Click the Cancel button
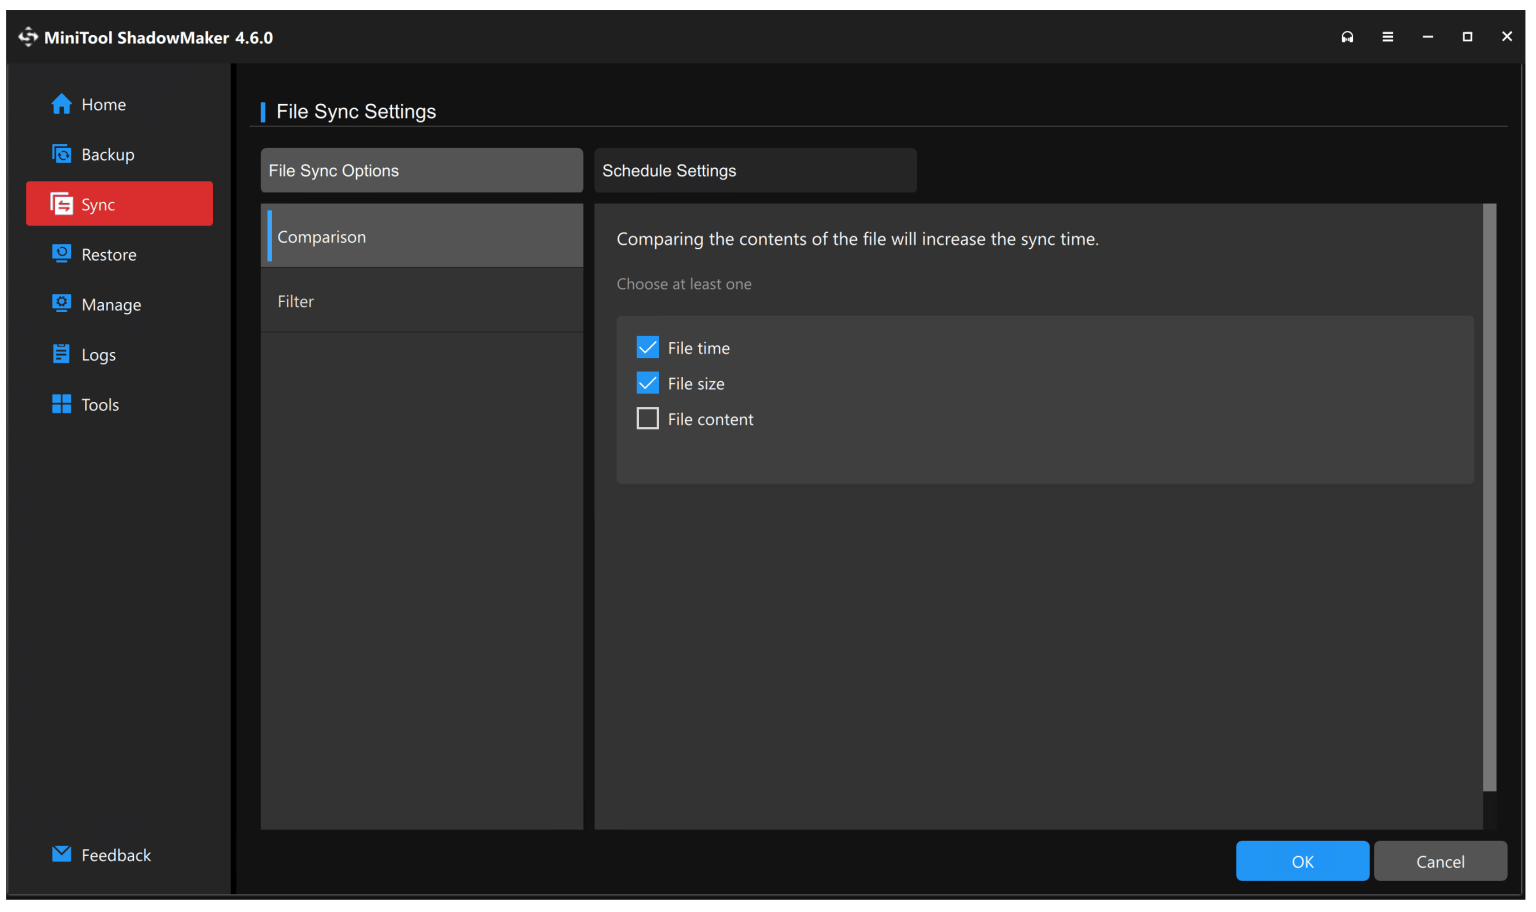1536x912 pixels. pyautogui.click(x=1440, y=861)
